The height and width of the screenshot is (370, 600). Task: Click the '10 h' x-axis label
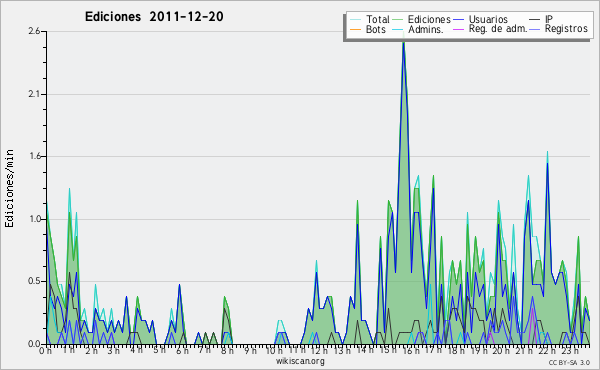coord(274,350)
